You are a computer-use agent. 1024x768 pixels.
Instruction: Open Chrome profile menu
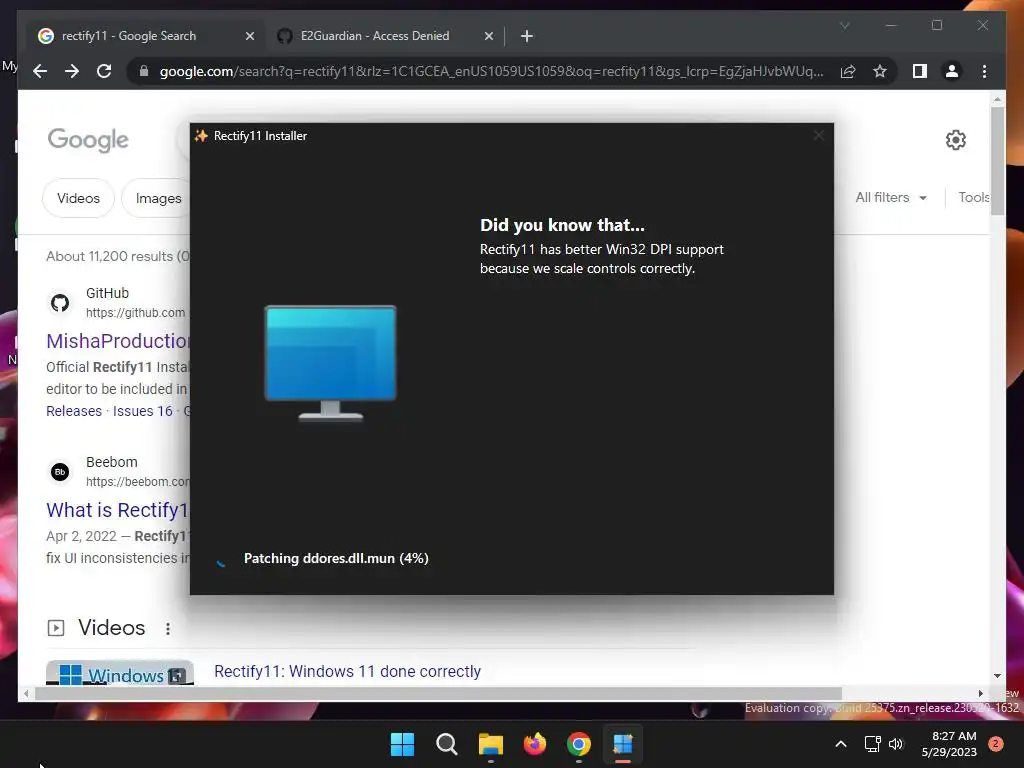click(952, 71)
